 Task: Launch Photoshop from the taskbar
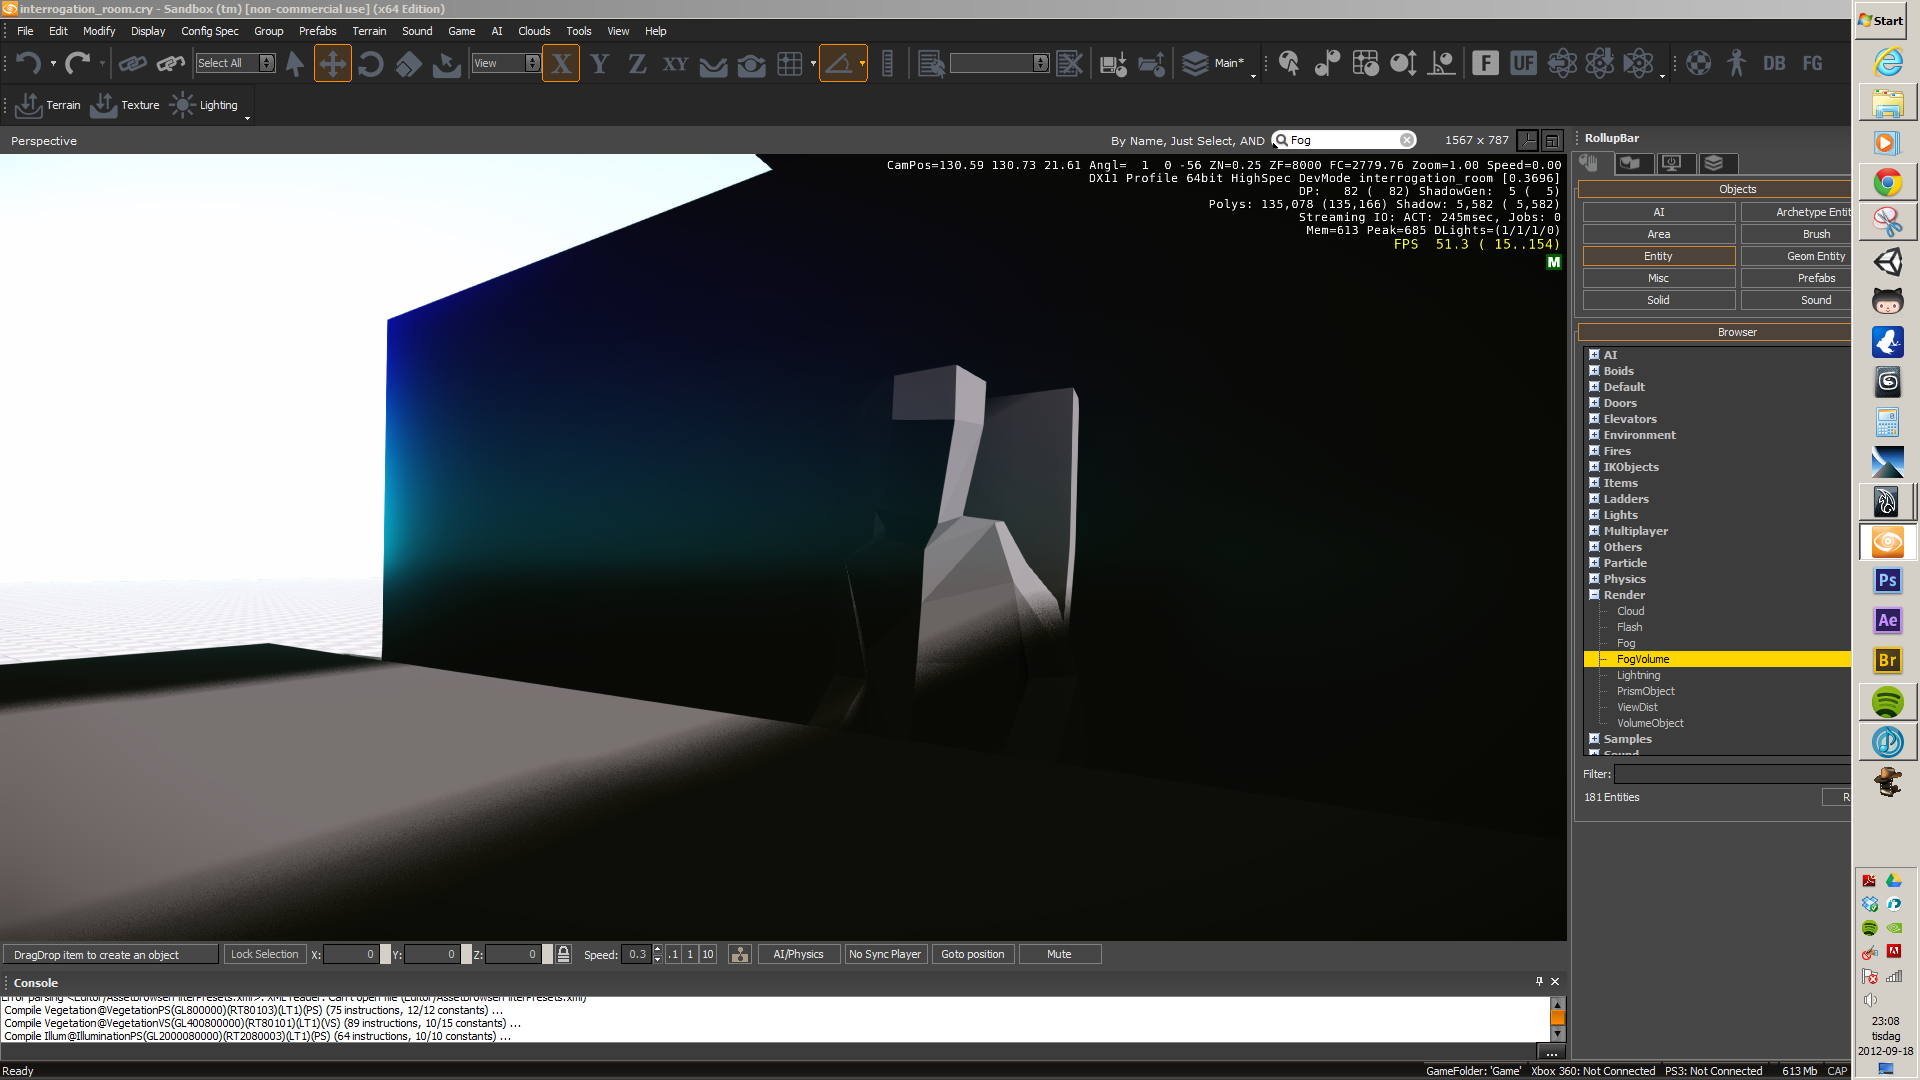1887,581
